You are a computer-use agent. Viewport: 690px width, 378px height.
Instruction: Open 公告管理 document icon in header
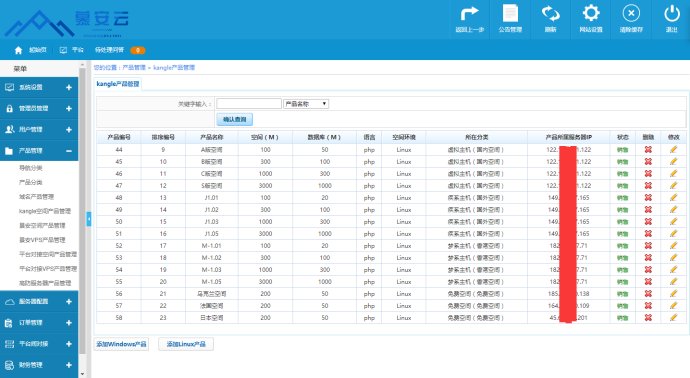click(x=510, y=13)
